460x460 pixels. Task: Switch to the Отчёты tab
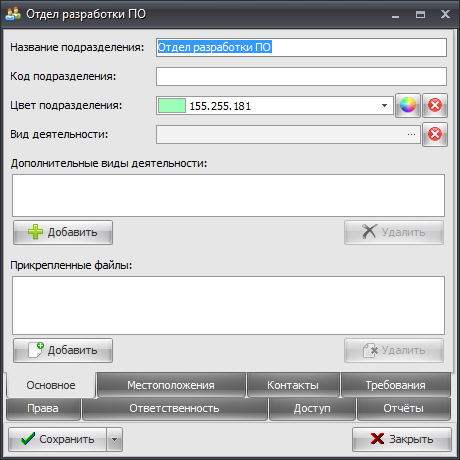[403, 408]
